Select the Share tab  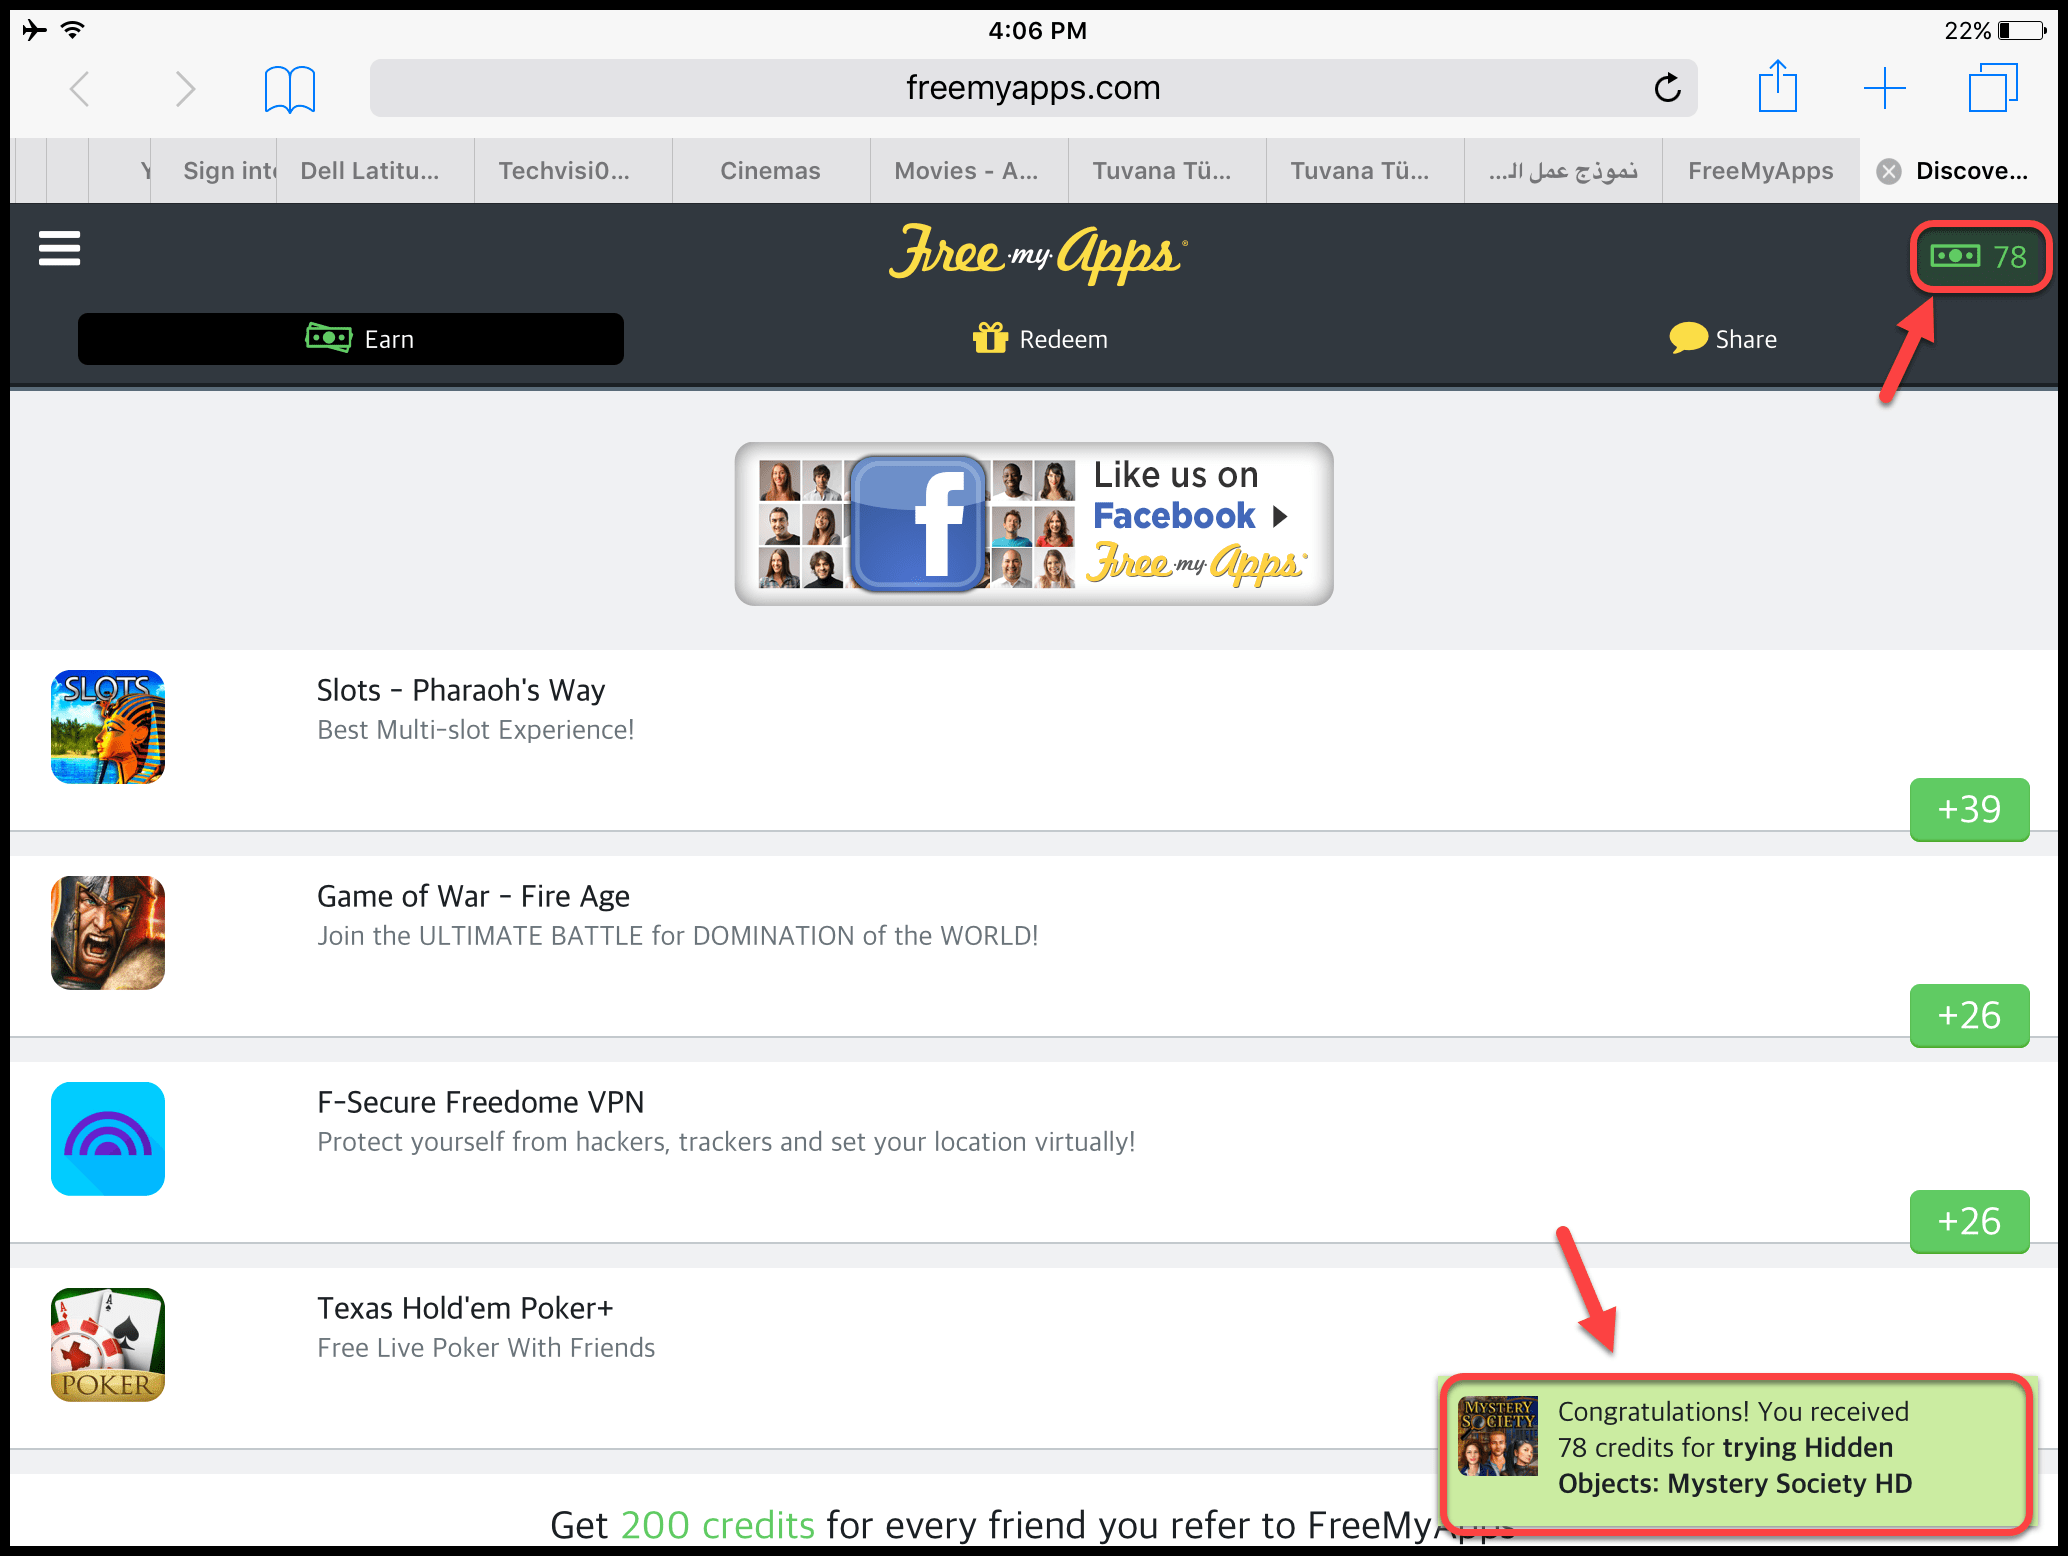(1723, 339)
